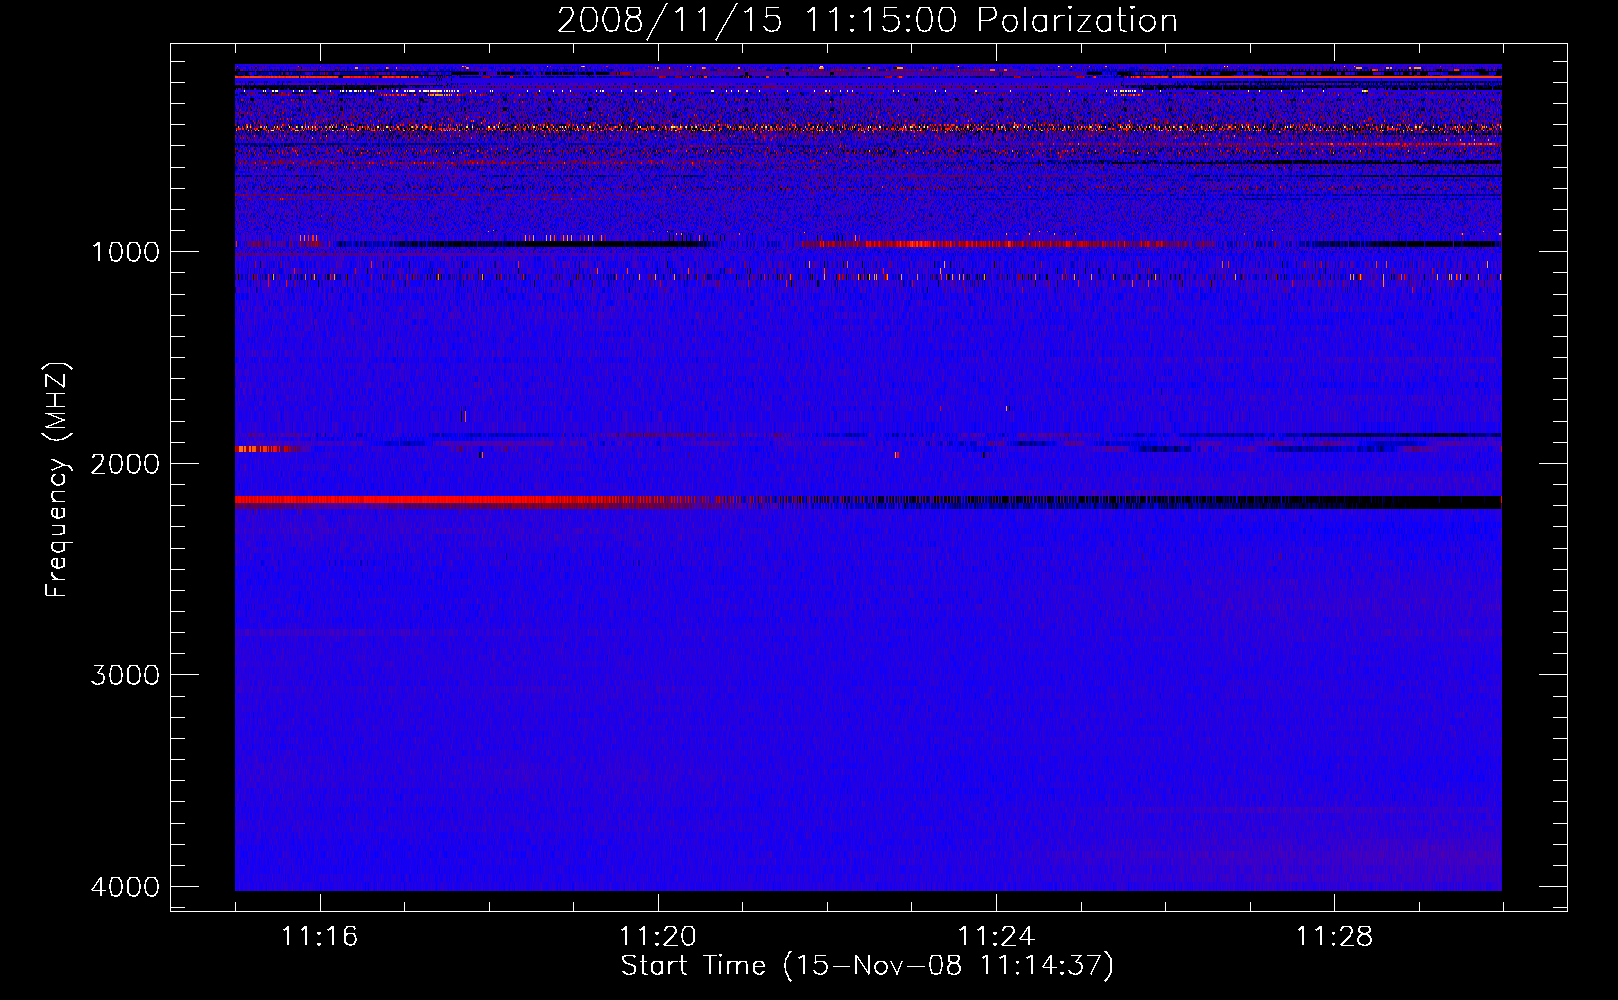1618x1000 pixels.
Task: Click the short red streak at left edge near 2000 MHz
Action: tap(265, 449)
